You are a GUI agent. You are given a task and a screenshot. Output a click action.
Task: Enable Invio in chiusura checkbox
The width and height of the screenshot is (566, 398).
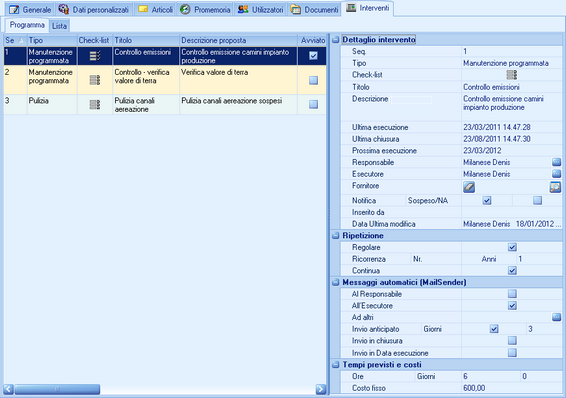512,341
